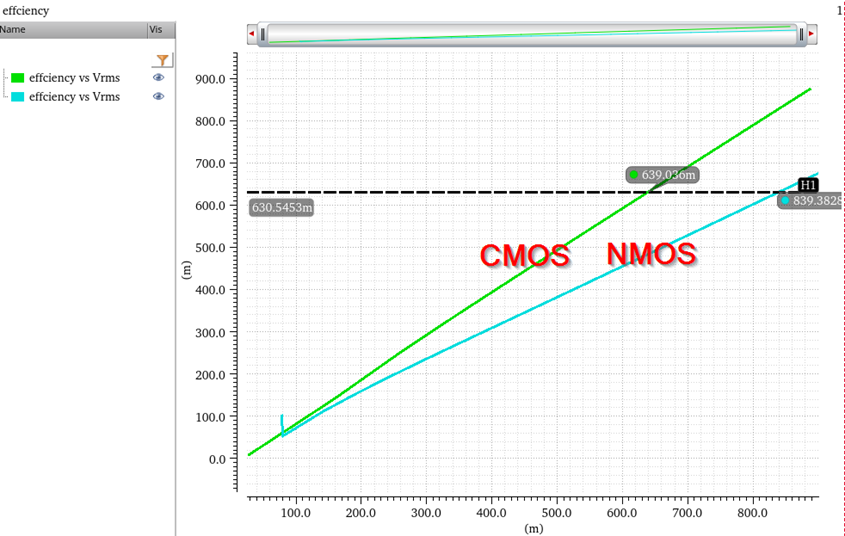Image resolution: width=845 pixels, height=536 pixels.
Task: Select the H1 horizontal marker label
Action: (x=808, y=185)
